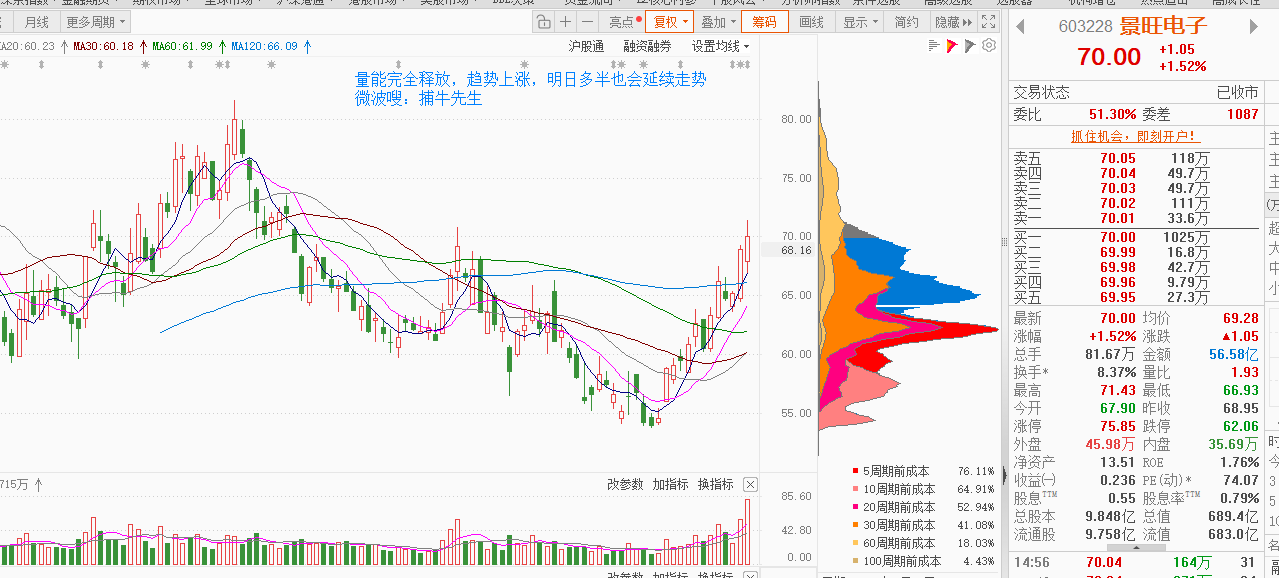Click 换指标 to change indicator
The height and width of the screenshot is (578, 1279).
click(715, 484)
